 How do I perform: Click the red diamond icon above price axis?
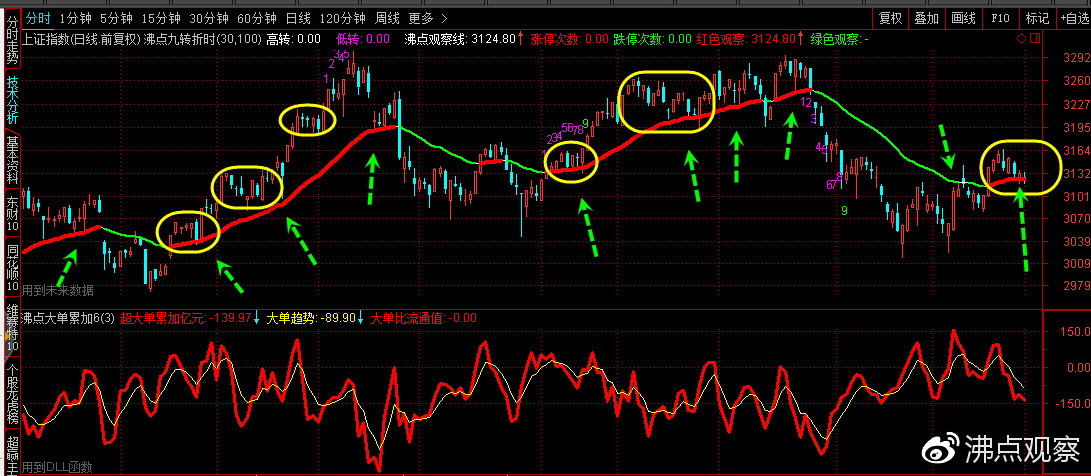point(1021,38)
